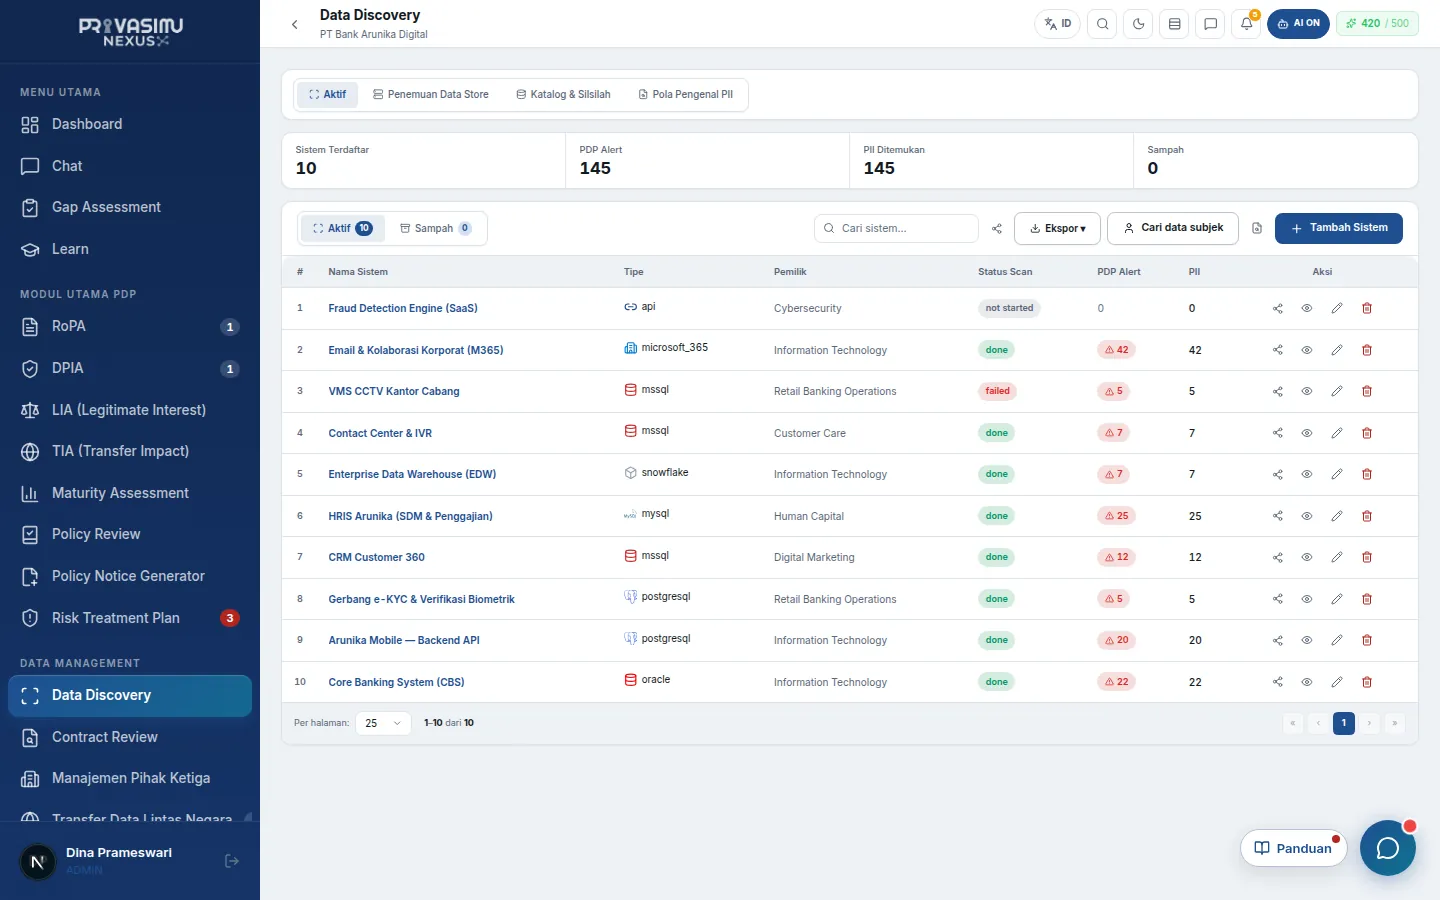Screen dimensions: 1440x900
Task: View the CRM Customer 360 row
Action: coord(1307,557)
